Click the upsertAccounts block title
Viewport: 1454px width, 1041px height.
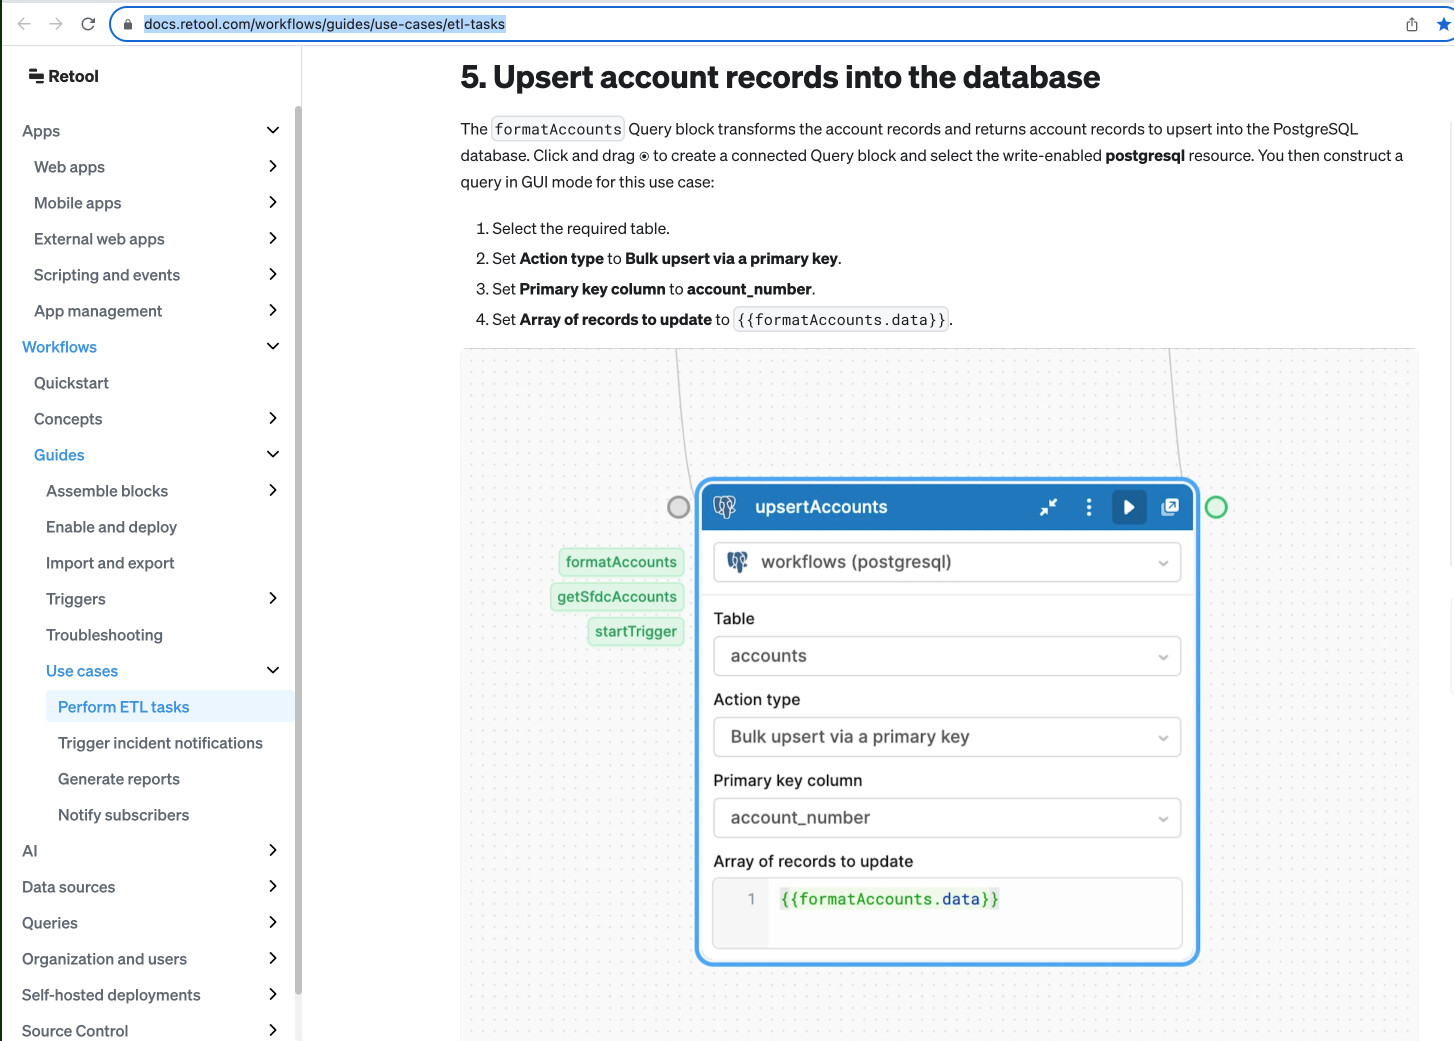tap(821, 507)
